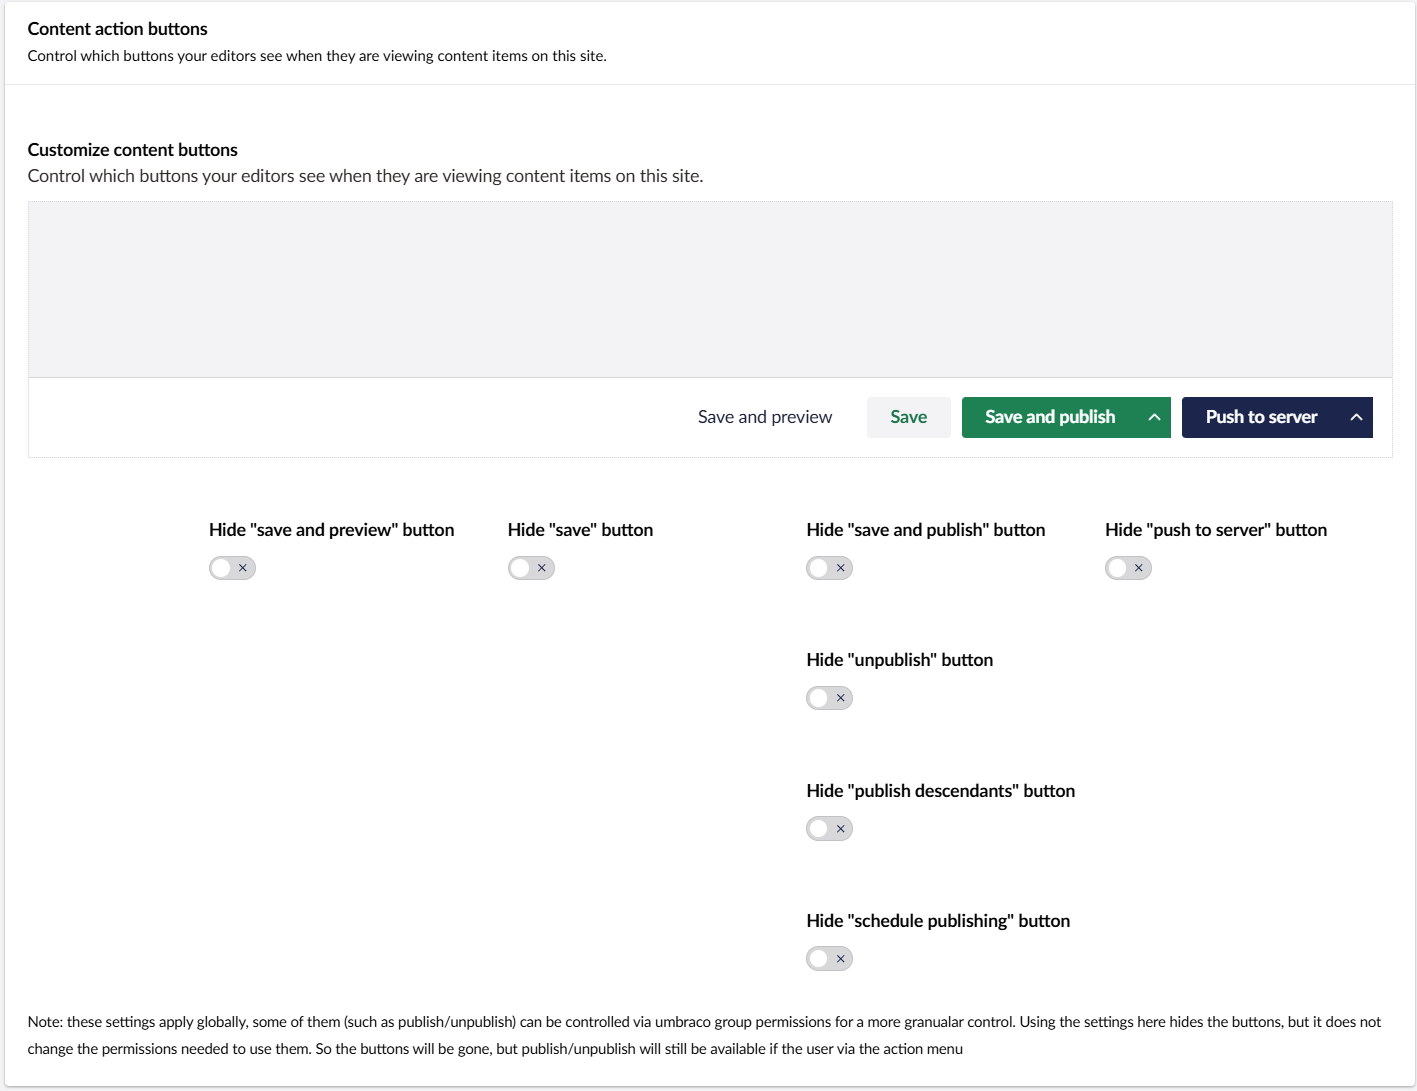Image resolution: width=1417 pixels, height=1091 pixels.
Task: Click the clear icon on "Hide save button" toggle
Action: [541, 567]
